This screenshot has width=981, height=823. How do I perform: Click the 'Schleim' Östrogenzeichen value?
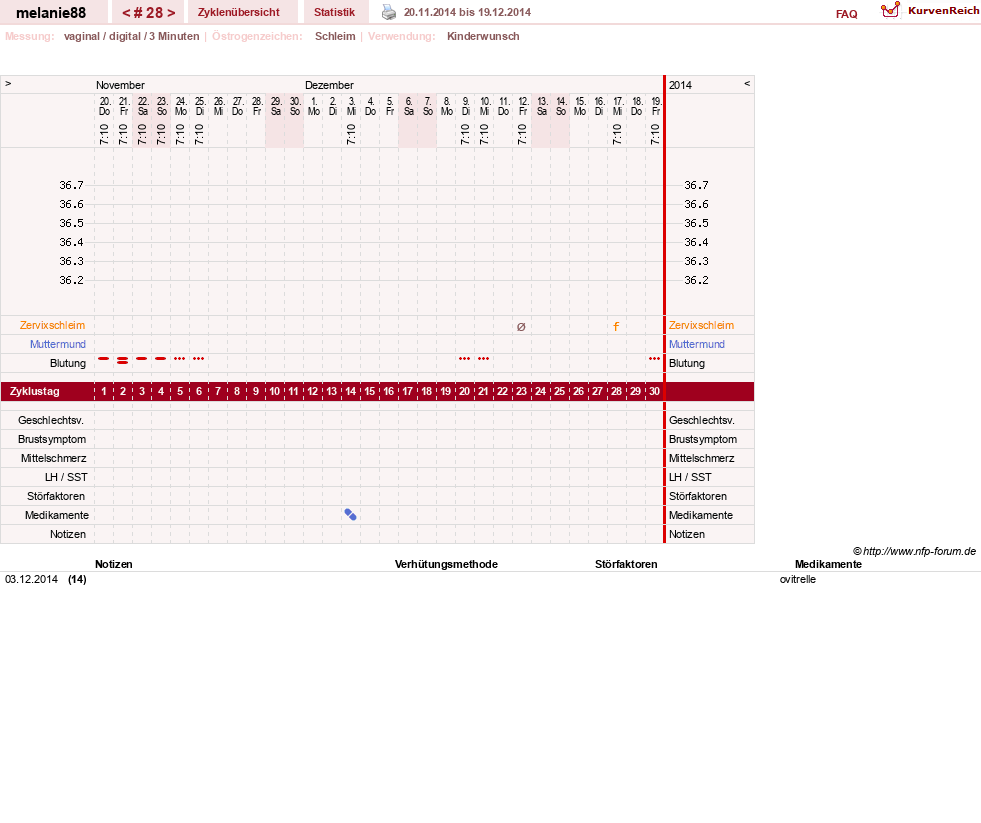[335, 36]
